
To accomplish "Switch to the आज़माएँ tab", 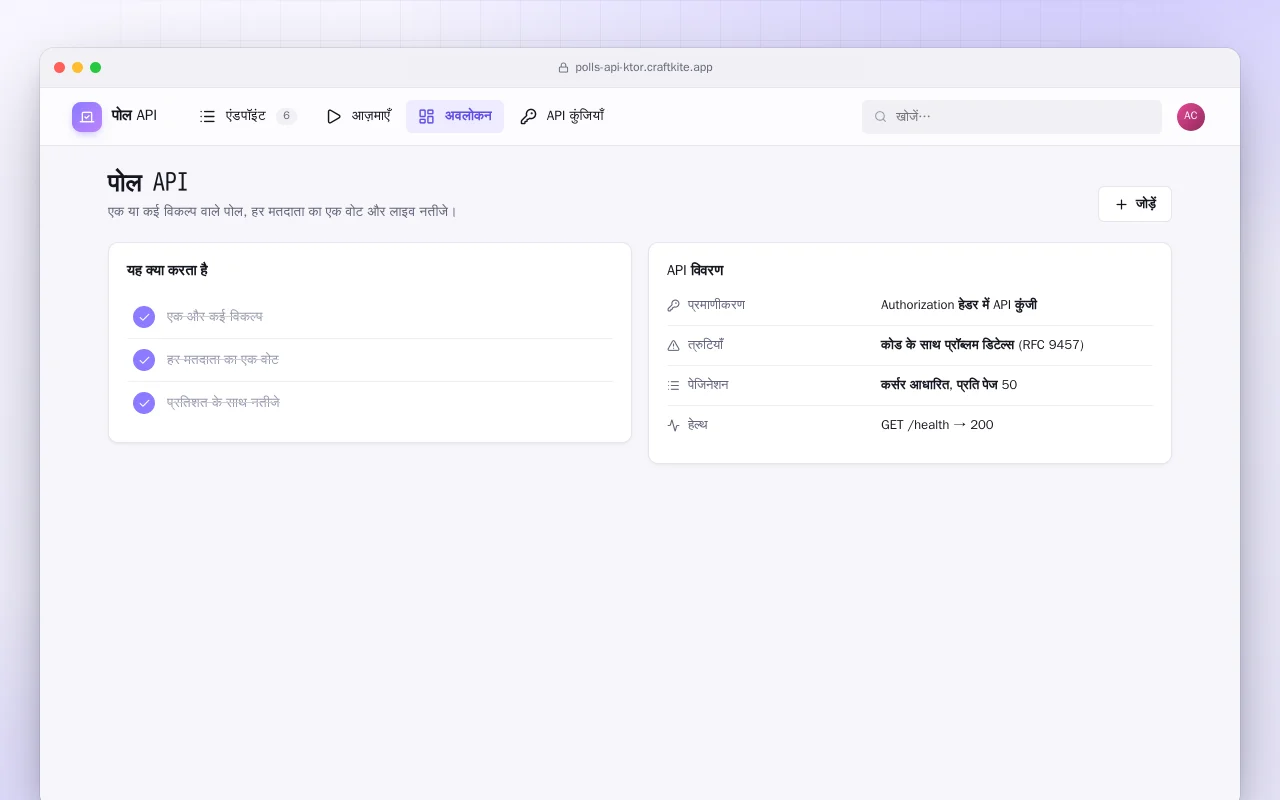I will [358, 116].
